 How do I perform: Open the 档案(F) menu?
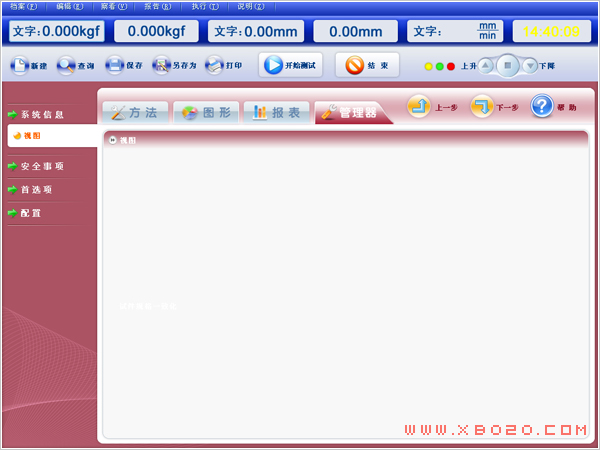point(24,6)
